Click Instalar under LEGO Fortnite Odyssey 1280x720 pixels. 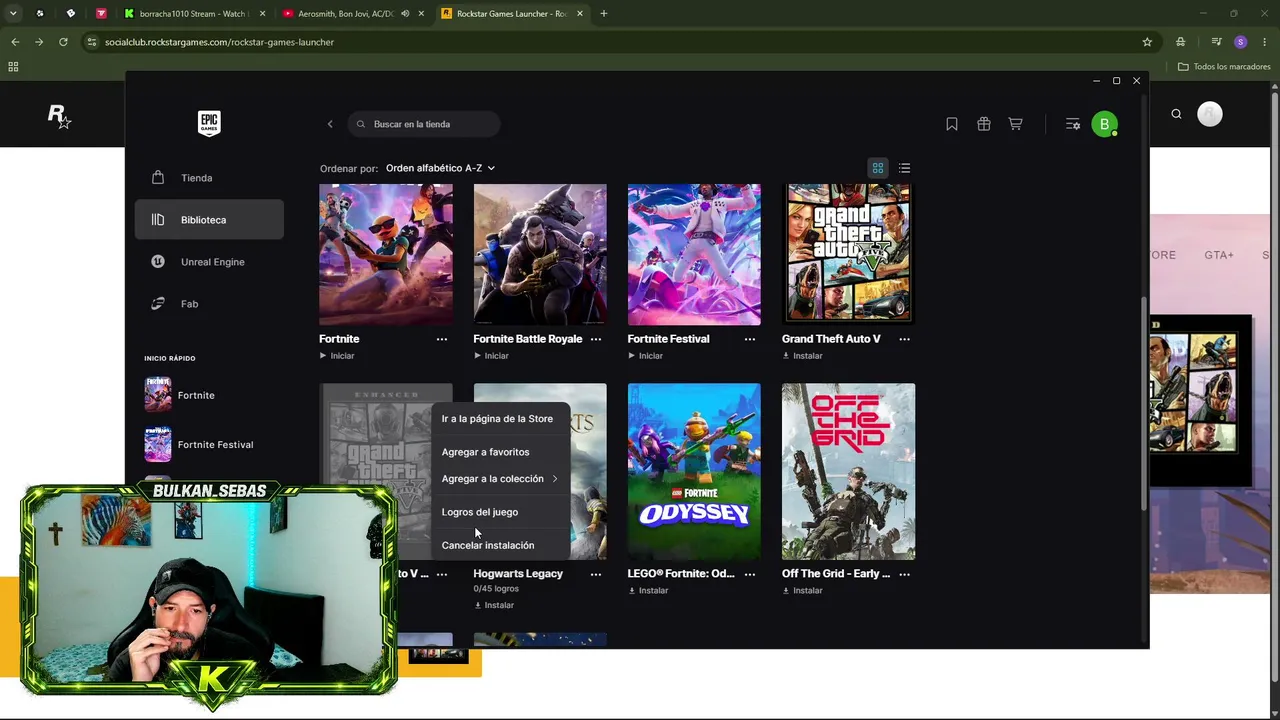(x=648, y=590)
